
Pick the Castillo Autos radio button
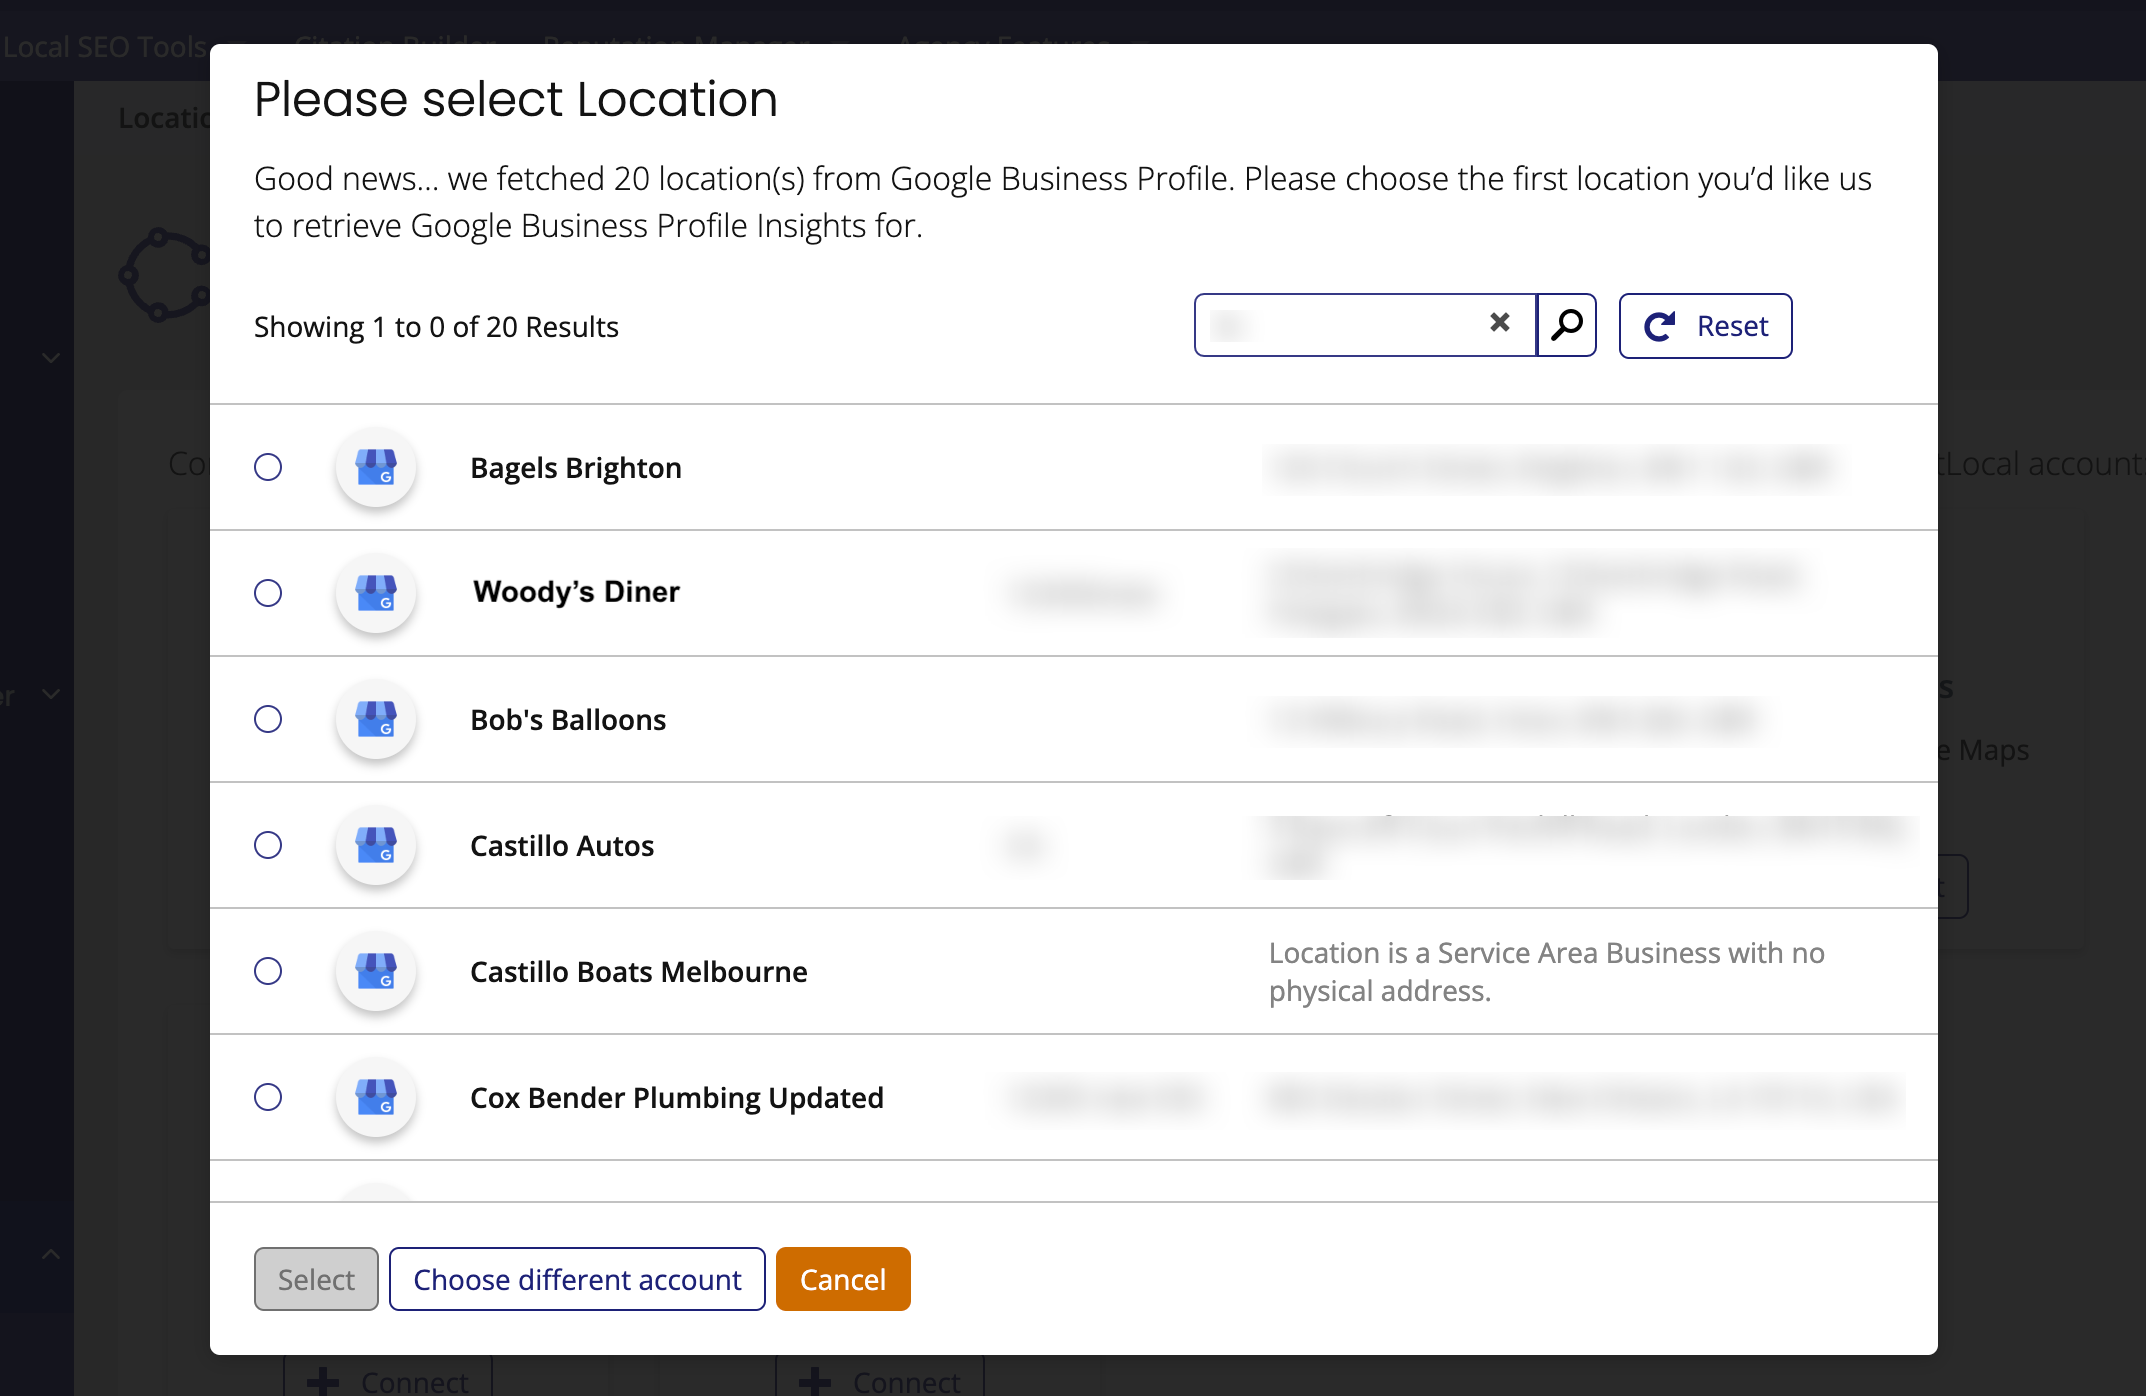(x=268, y=845)
